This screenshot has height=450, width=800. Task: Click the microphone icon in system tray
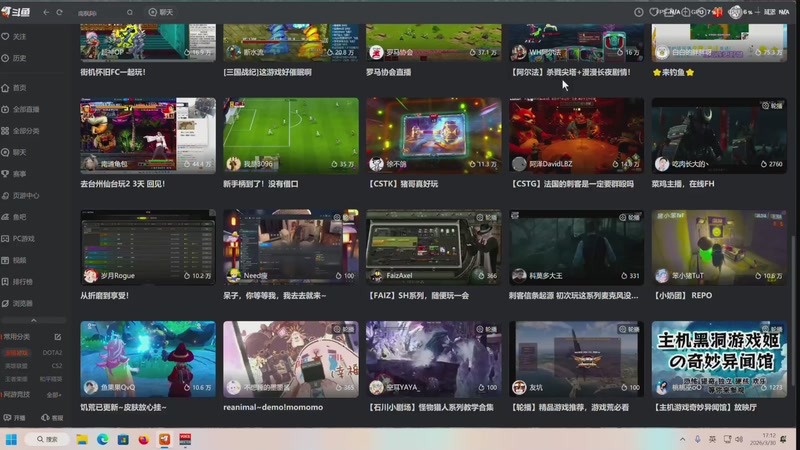[x=697, y=439]
